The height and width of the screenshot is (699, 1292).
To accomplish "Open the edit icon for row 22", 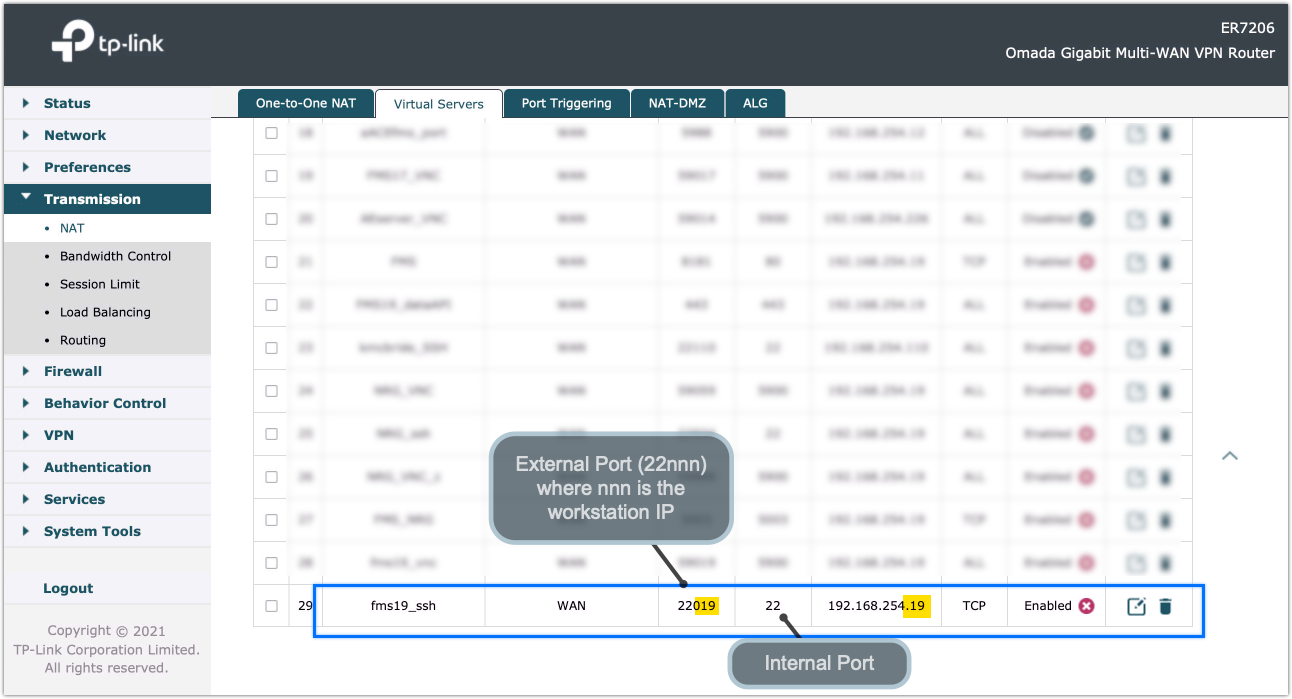I will pyautogui.click(x=1136, y=305).
